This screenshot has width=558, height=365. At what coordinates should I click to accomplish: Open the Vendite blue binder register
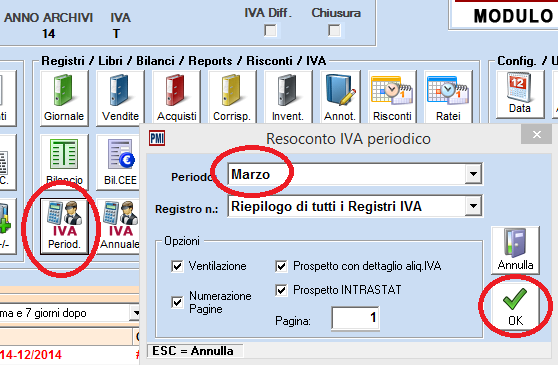[x=120, y=98]
